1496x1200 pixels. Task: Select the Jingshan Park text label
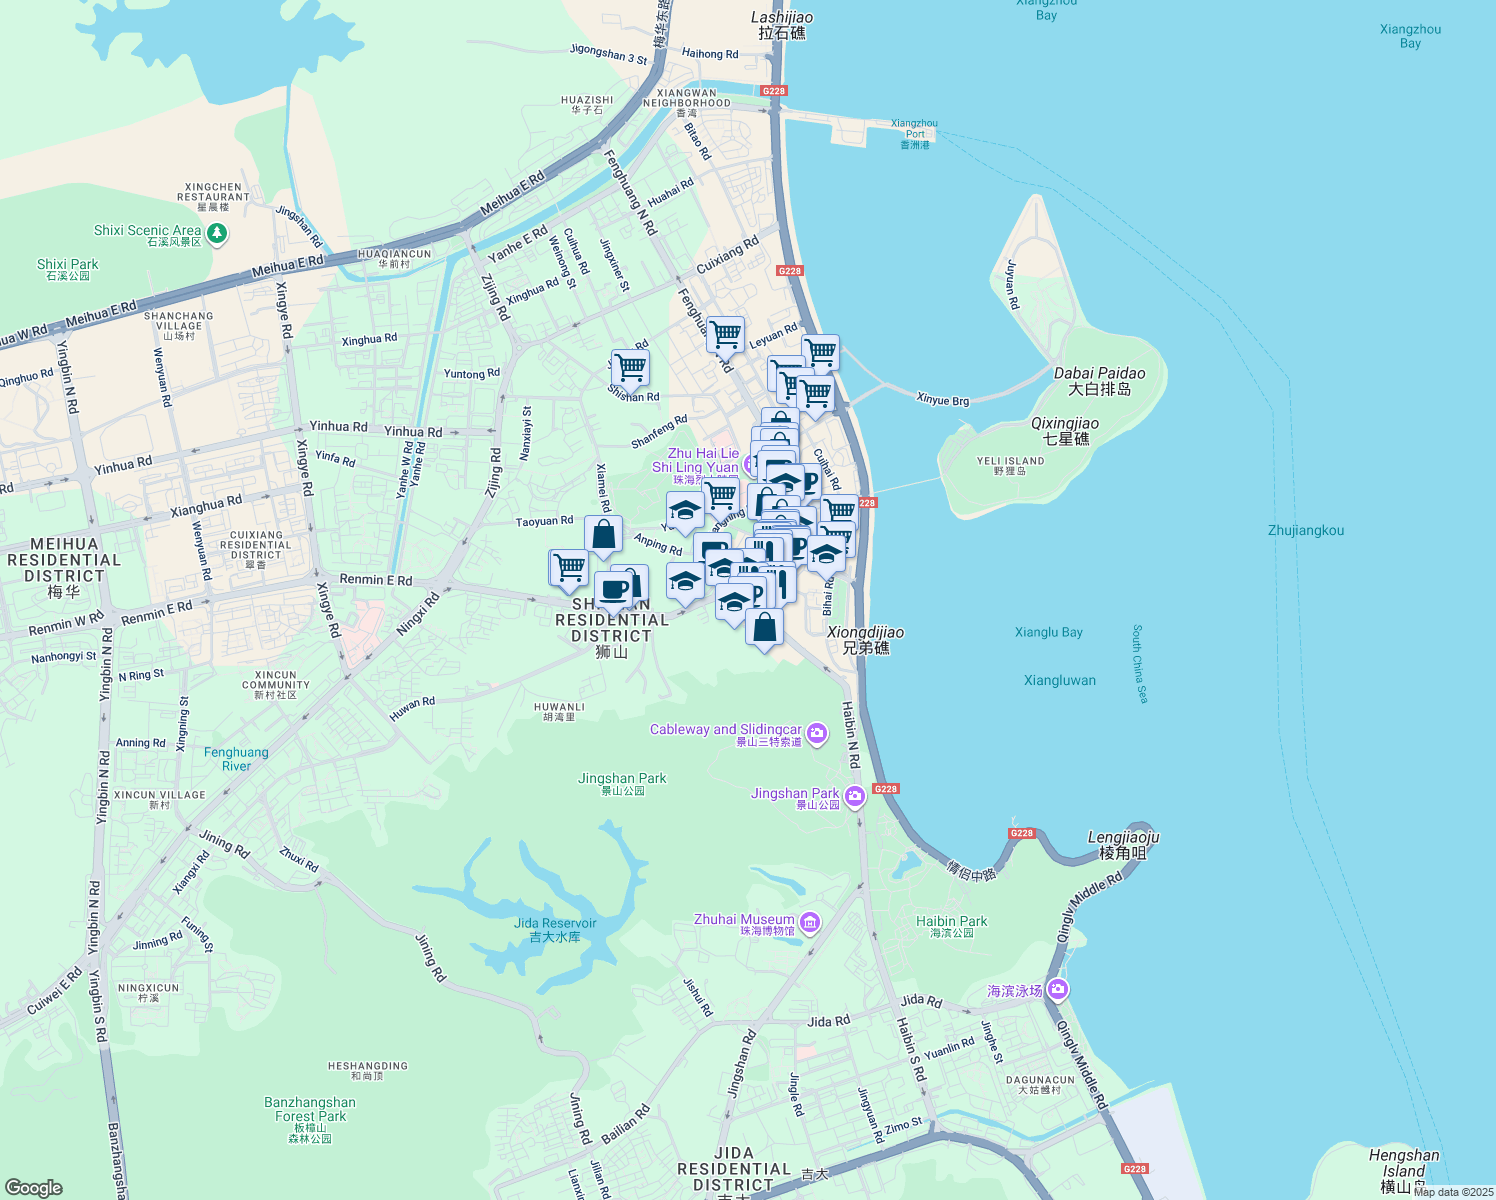622,778
